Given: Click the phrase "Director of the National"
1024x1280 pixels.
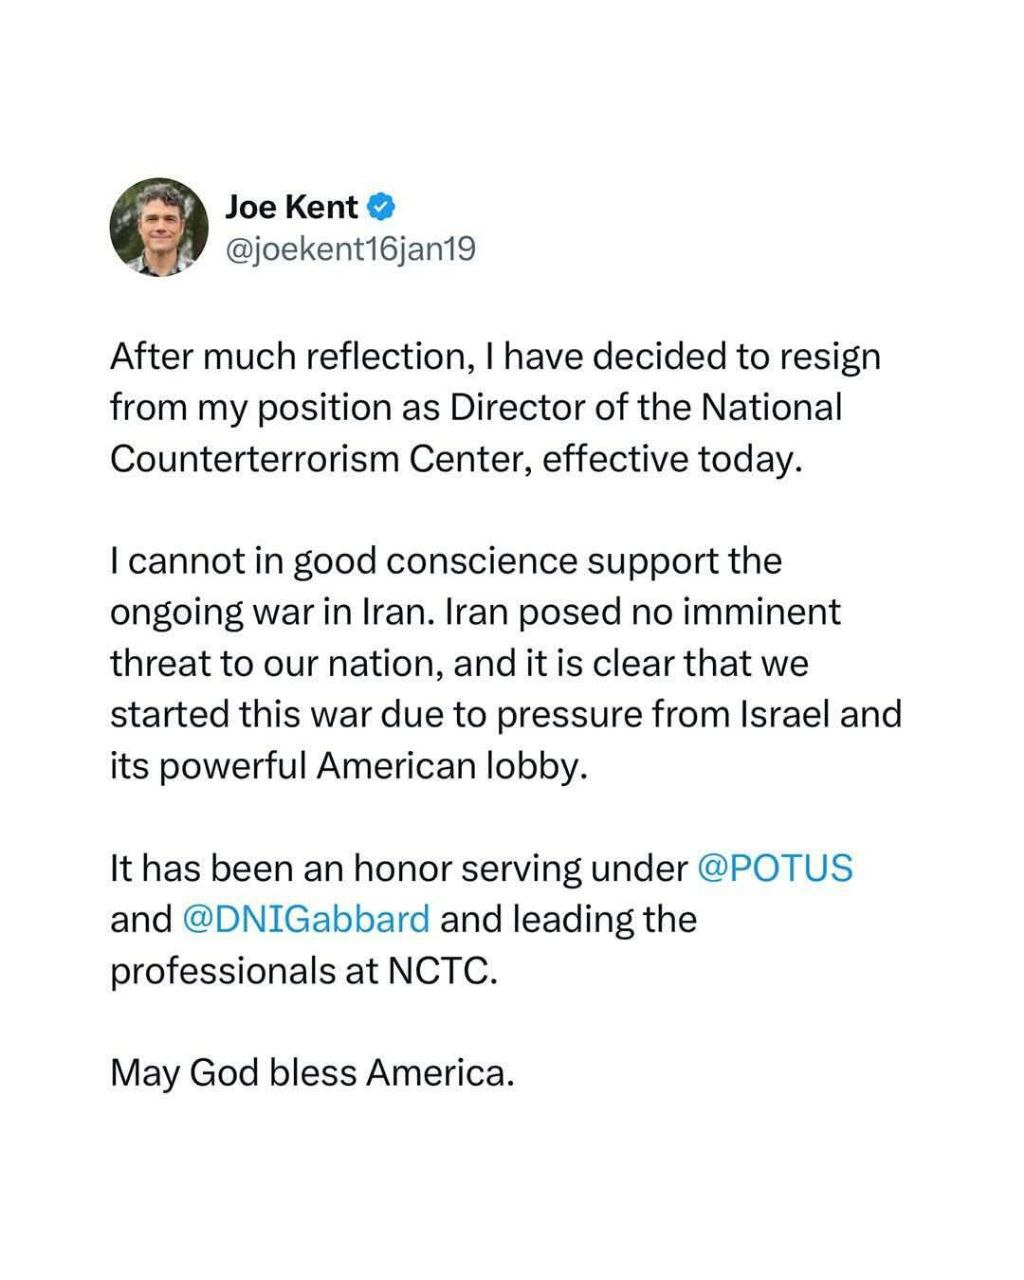Looking at the screenshot, I should [x=645, y=408].
